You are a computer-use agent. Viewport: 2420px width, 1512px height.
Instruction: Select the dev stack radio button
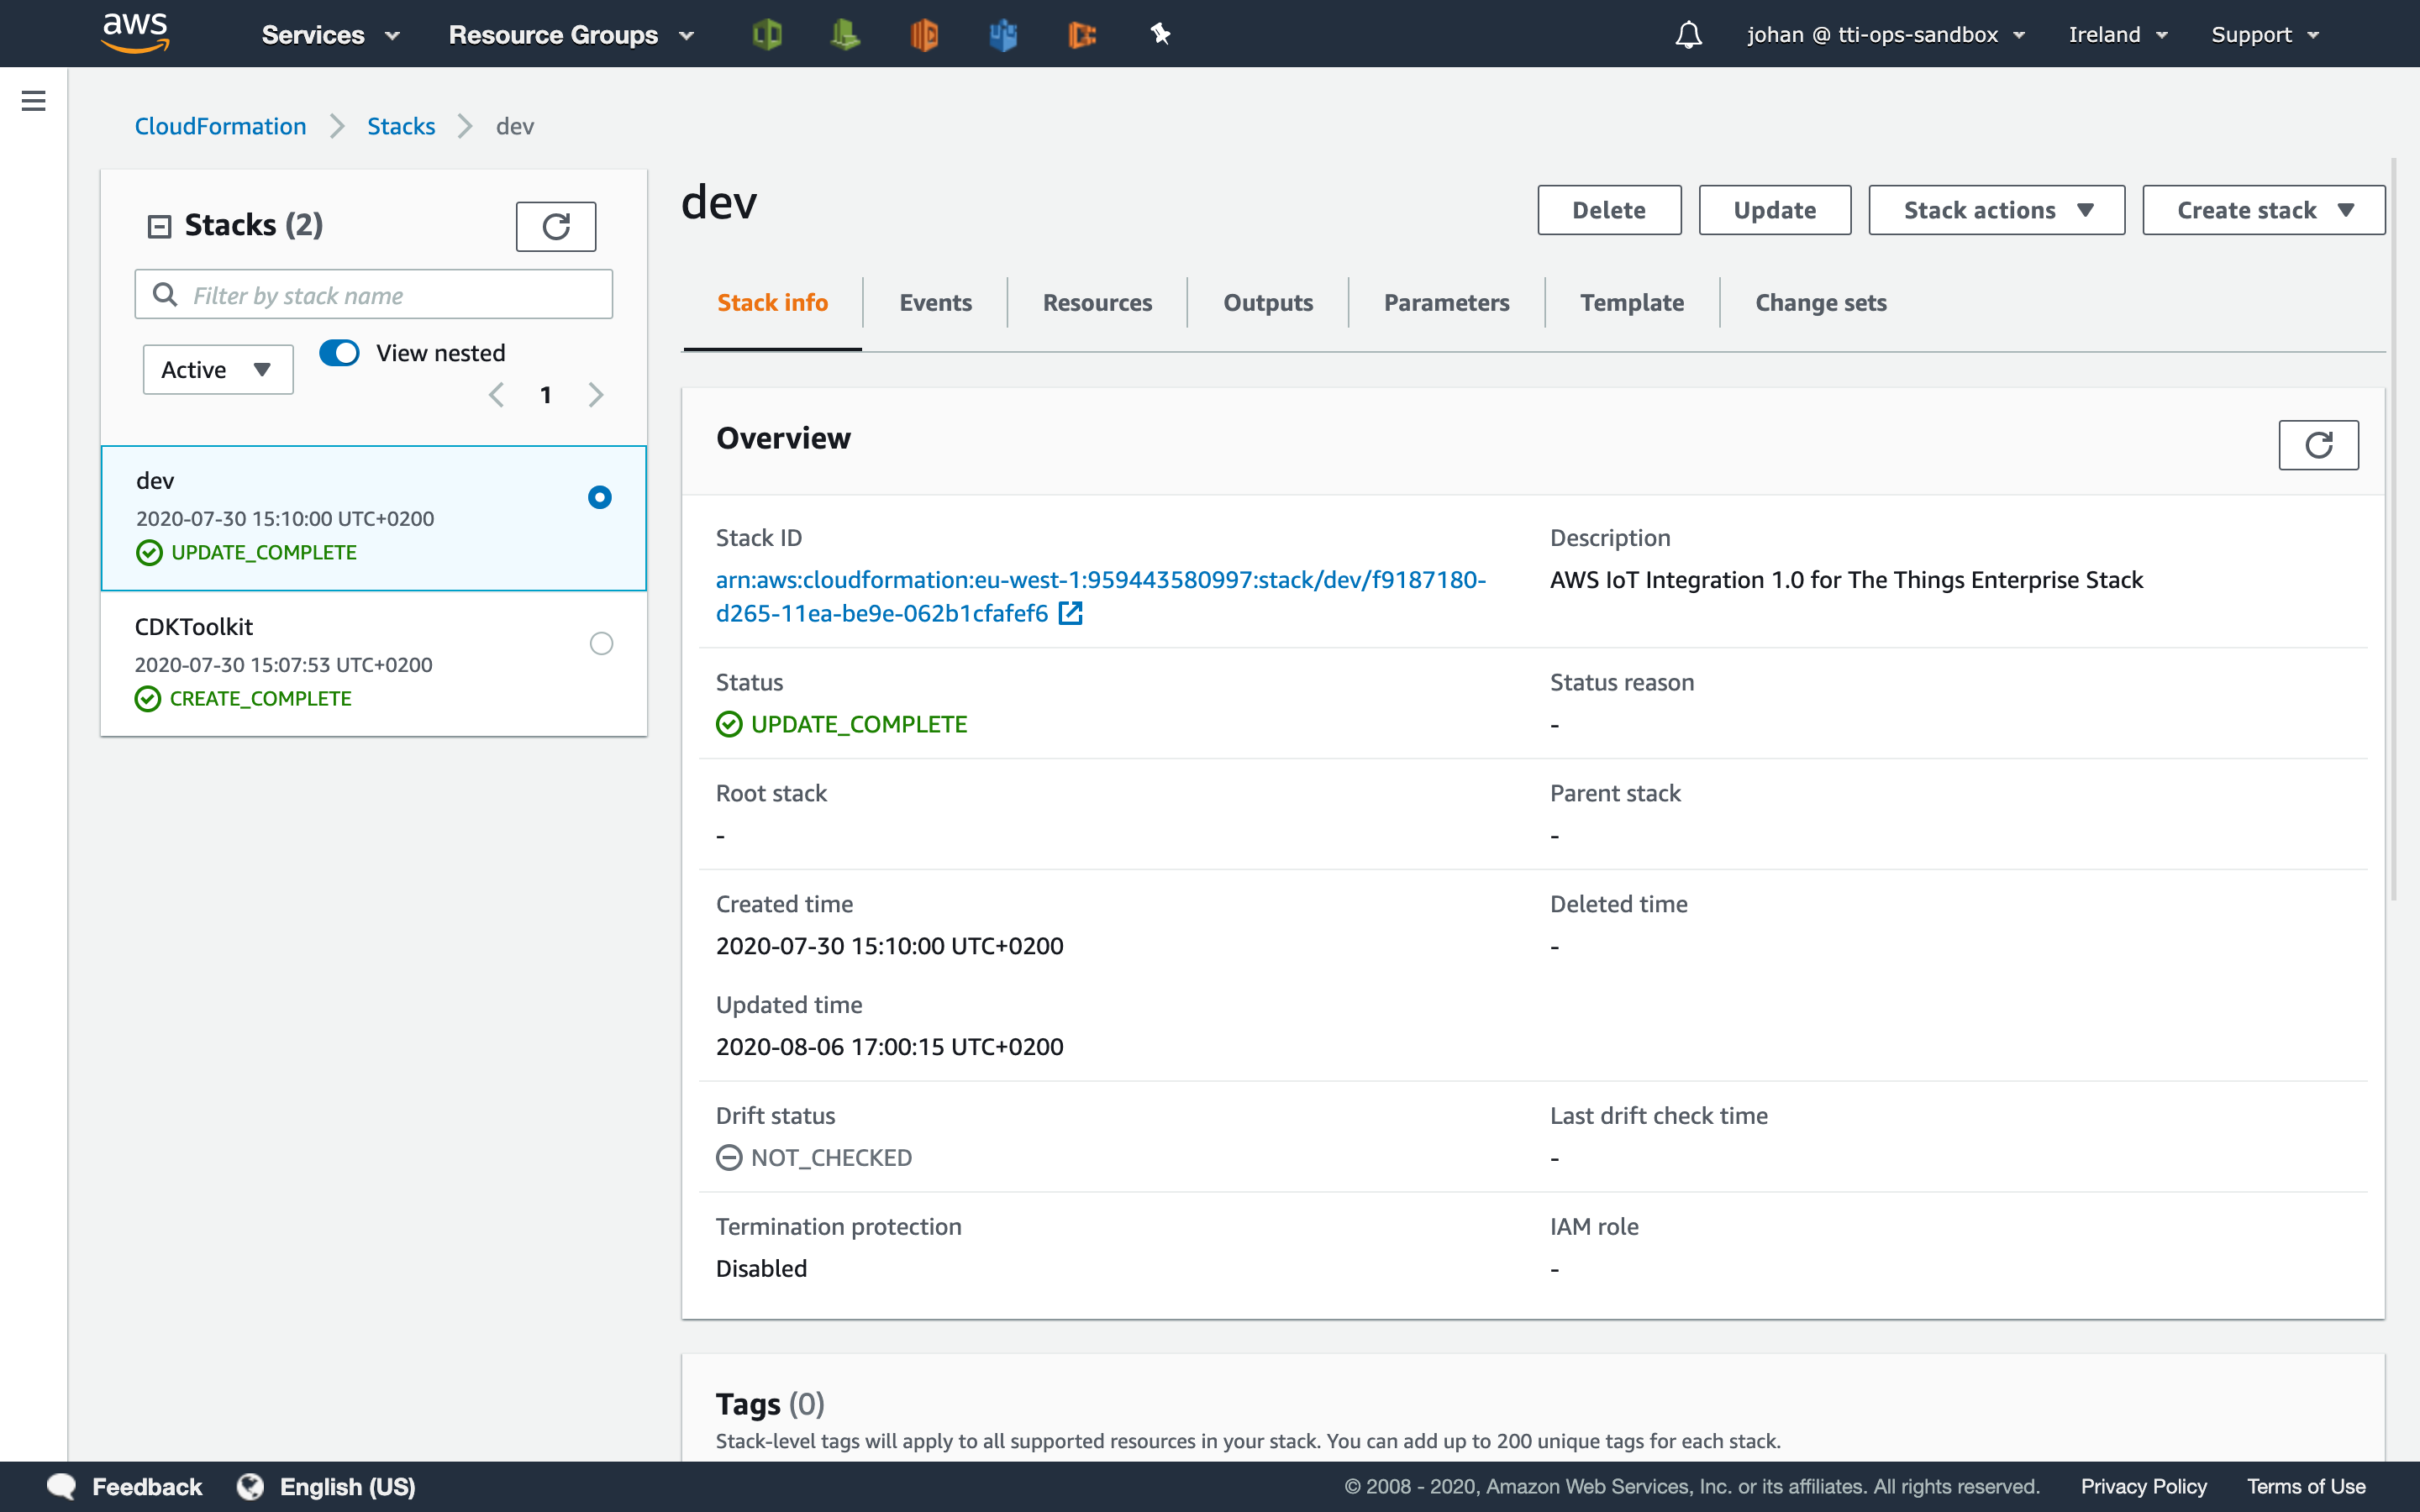tap(600, 497)
